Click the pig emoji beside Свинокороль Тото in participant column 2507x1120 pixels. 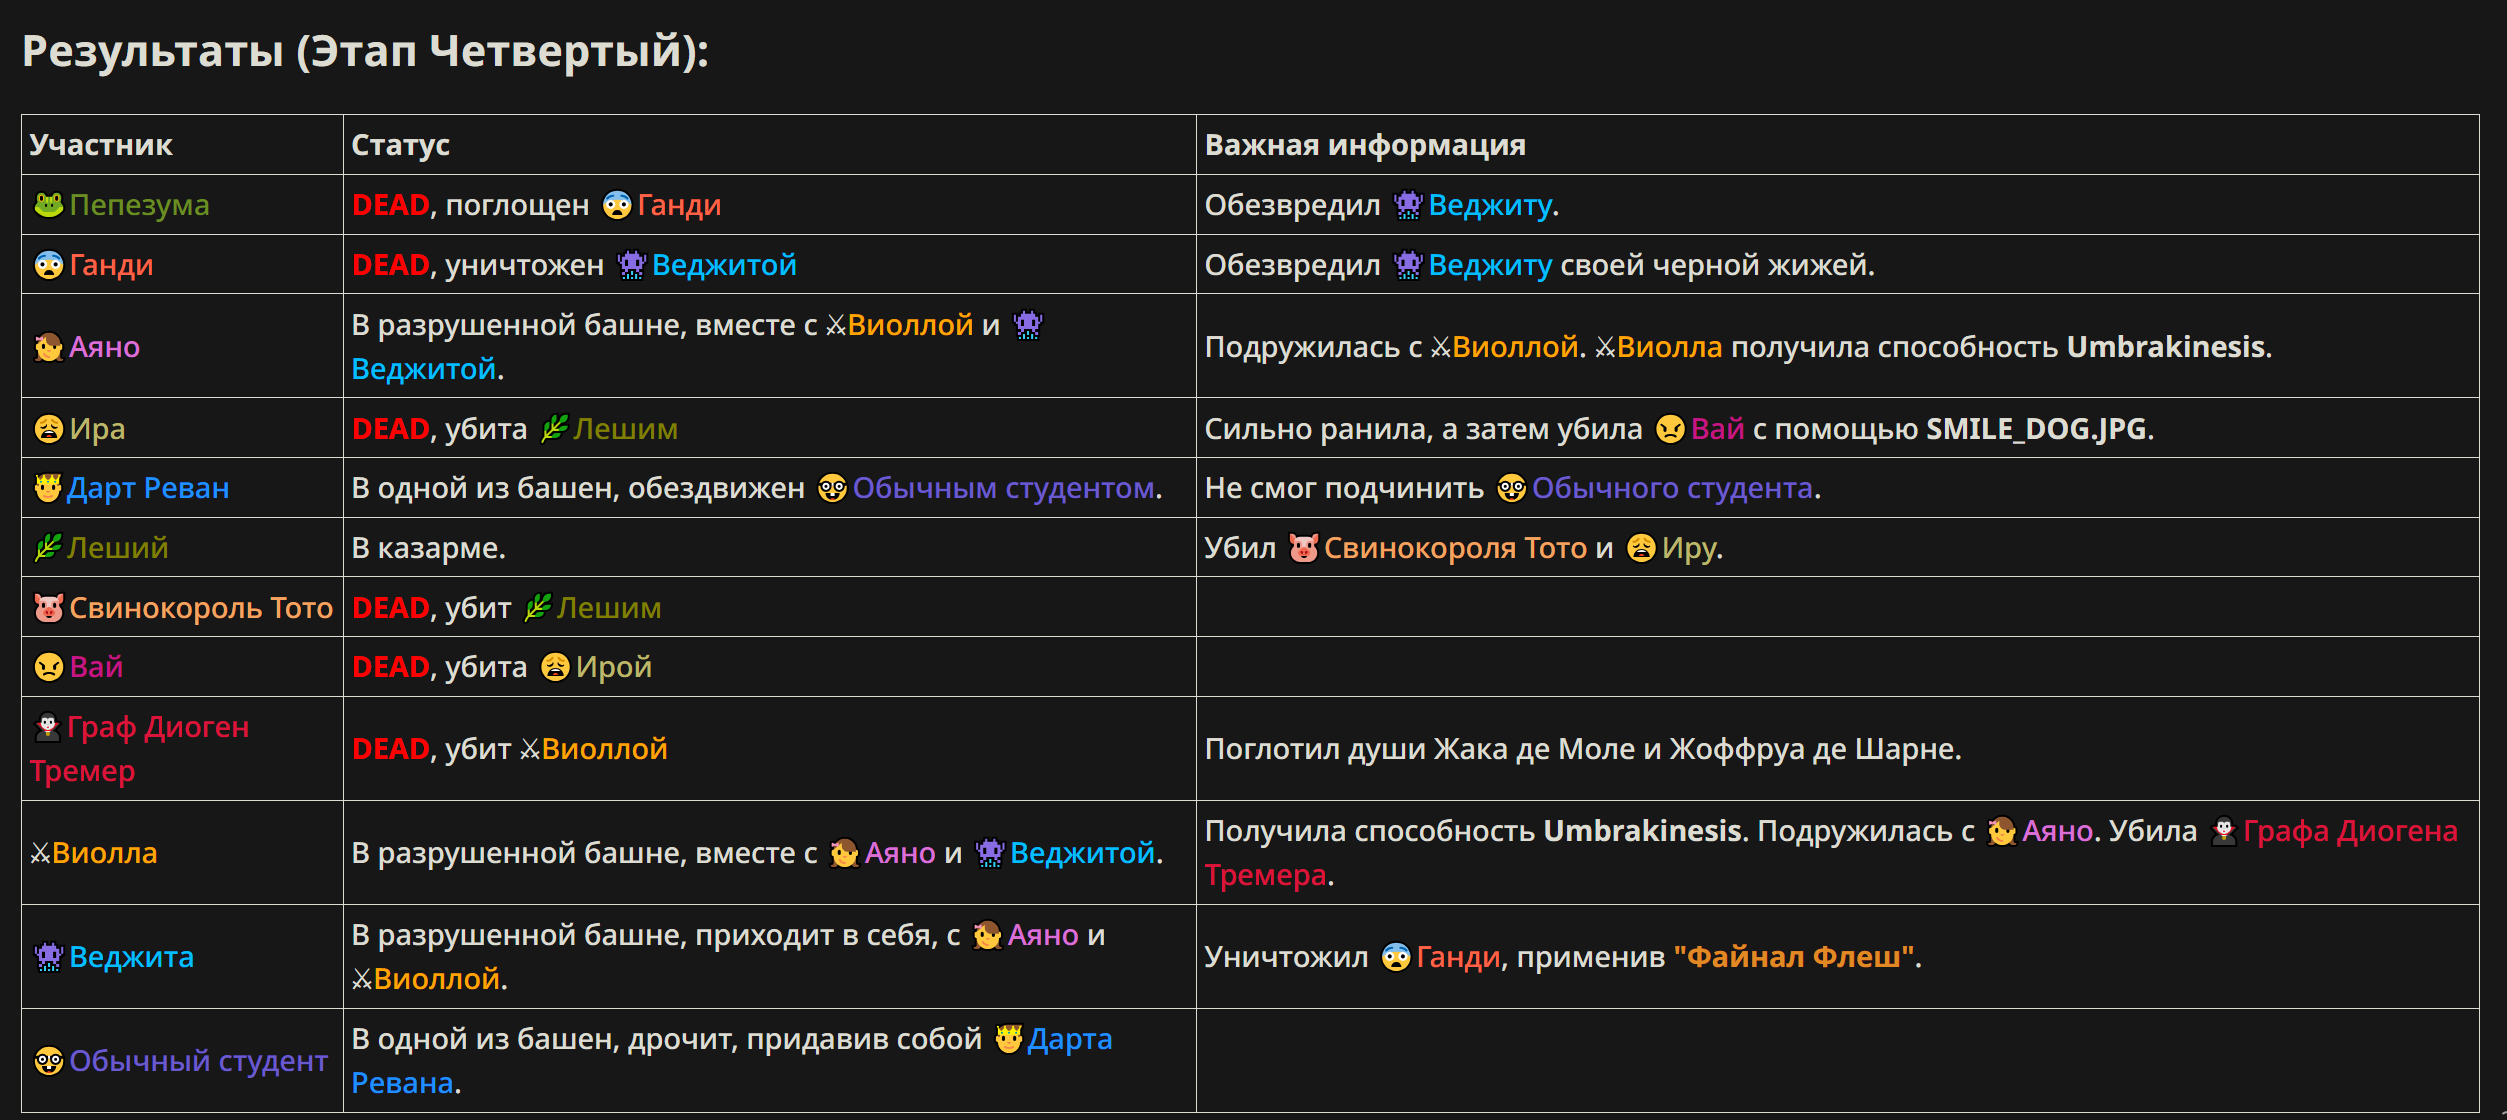coord(49,608)
